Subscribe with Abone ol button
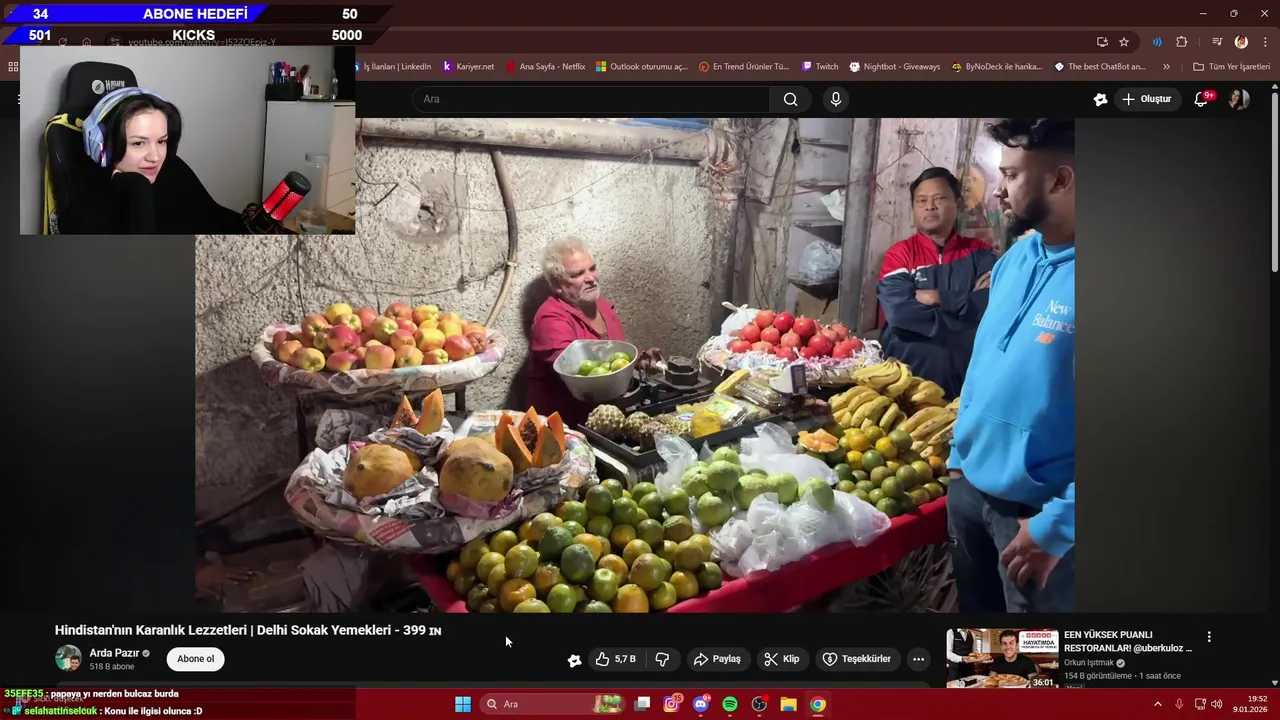 click(196, 659)
